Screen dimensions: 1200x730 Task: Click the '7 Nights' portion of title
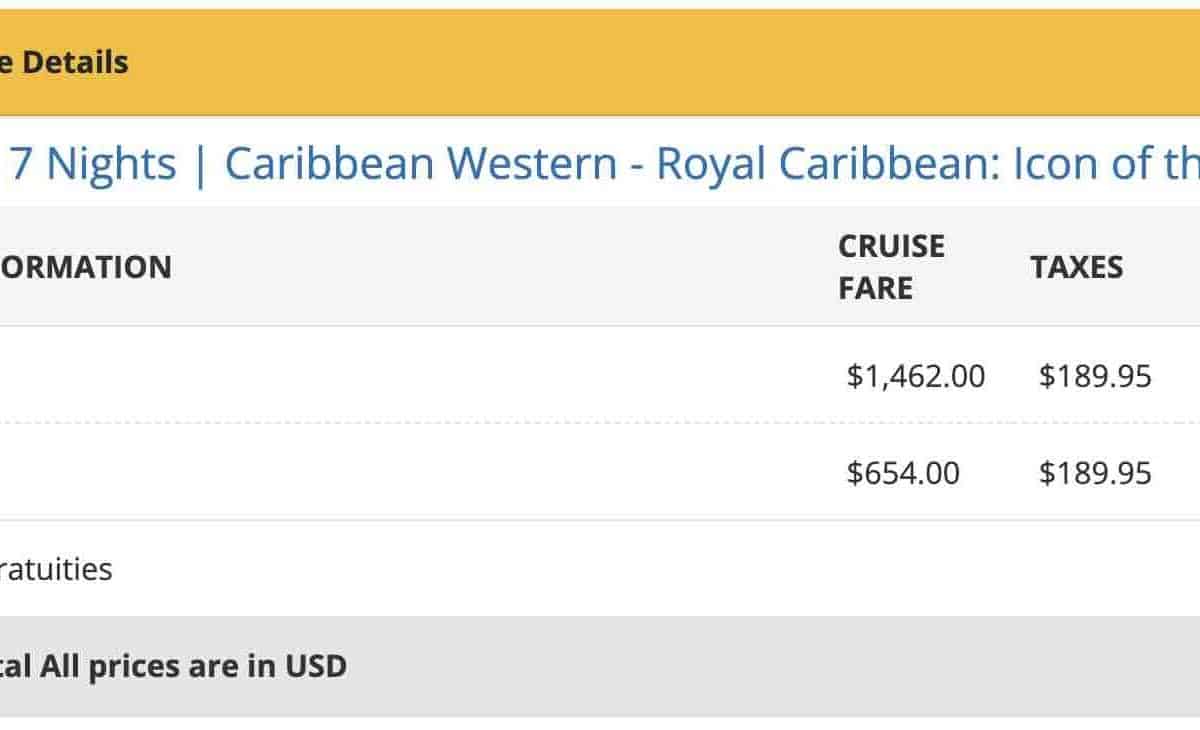pos(92,163)
